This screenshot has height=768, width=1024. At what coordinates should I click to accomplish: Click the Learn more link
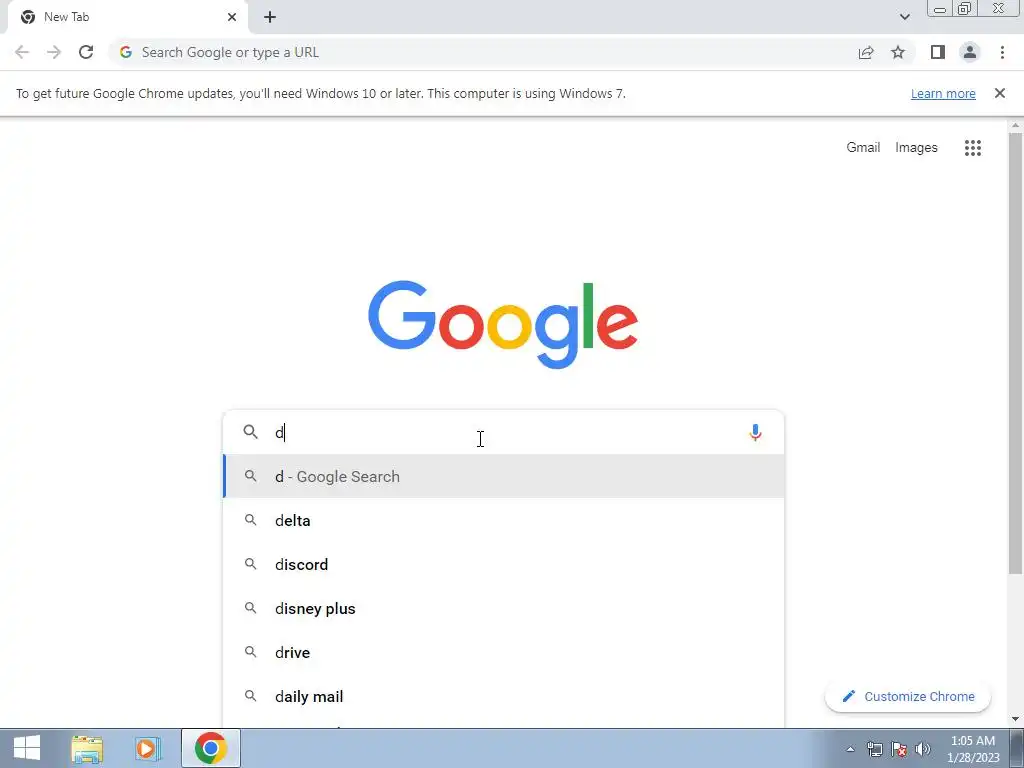click(943, 93)
